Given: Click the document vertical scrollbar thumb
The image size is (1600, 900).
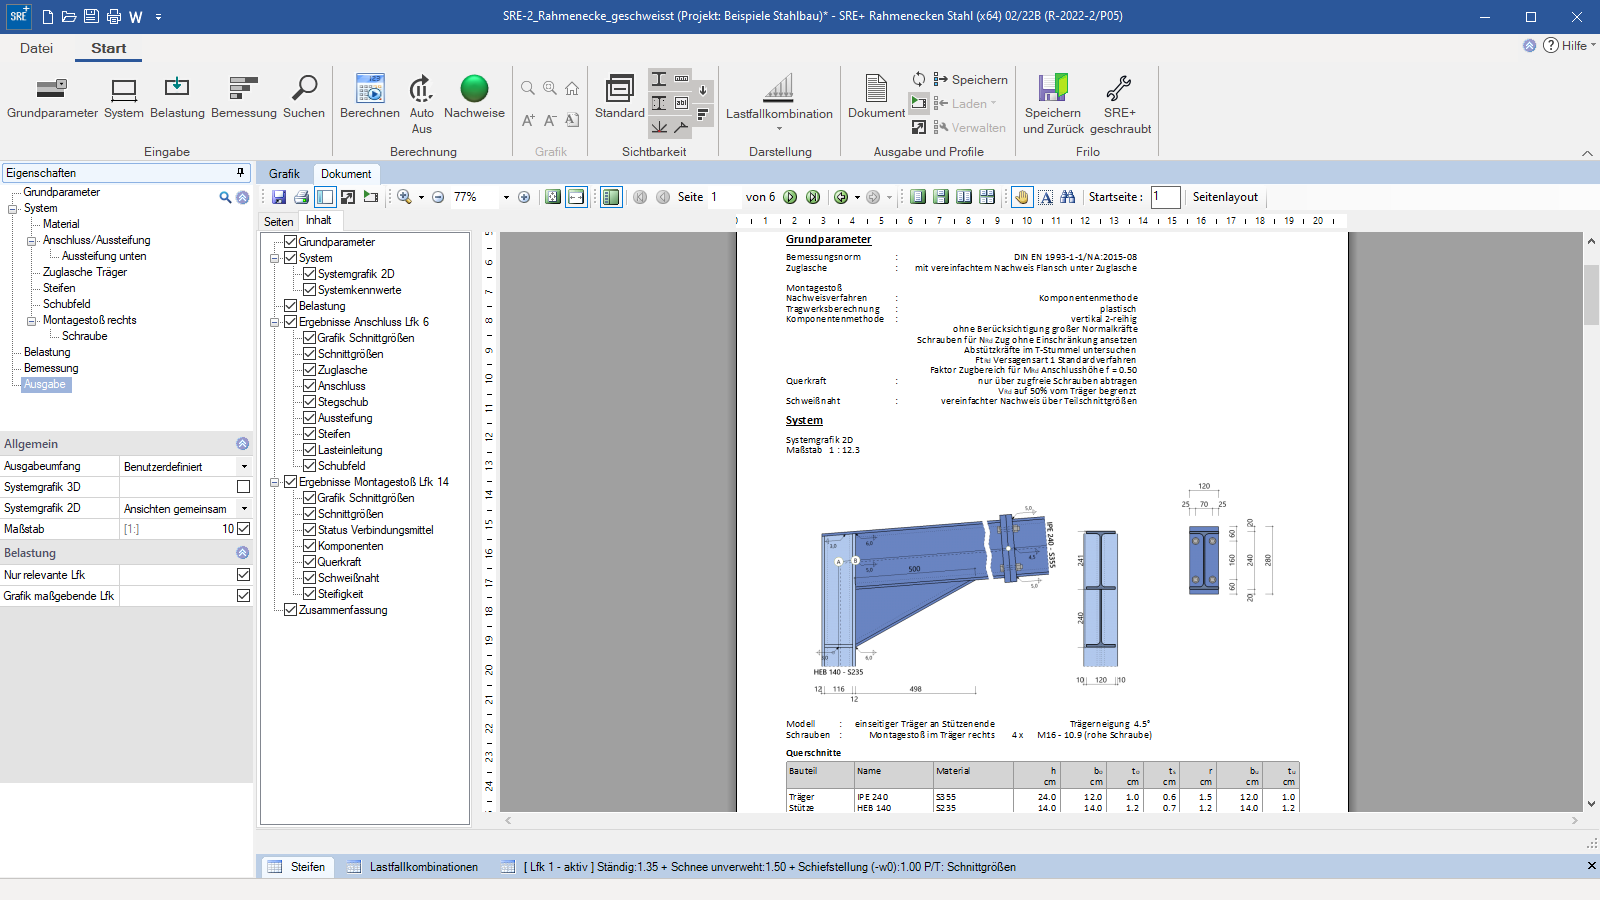Looking at the screenshot, I should [1591, 294].
